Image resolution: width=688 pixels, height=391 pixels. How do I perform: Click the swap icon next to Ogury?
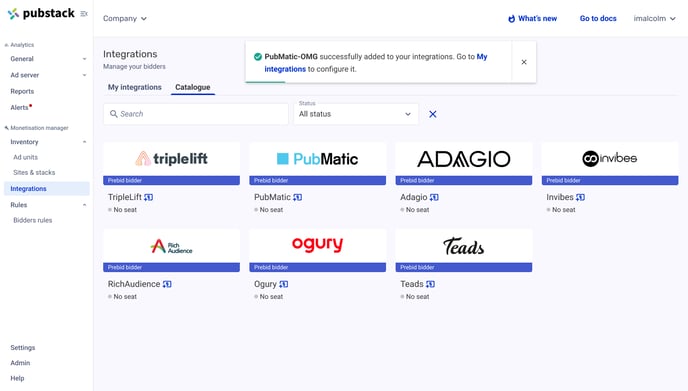284,284
